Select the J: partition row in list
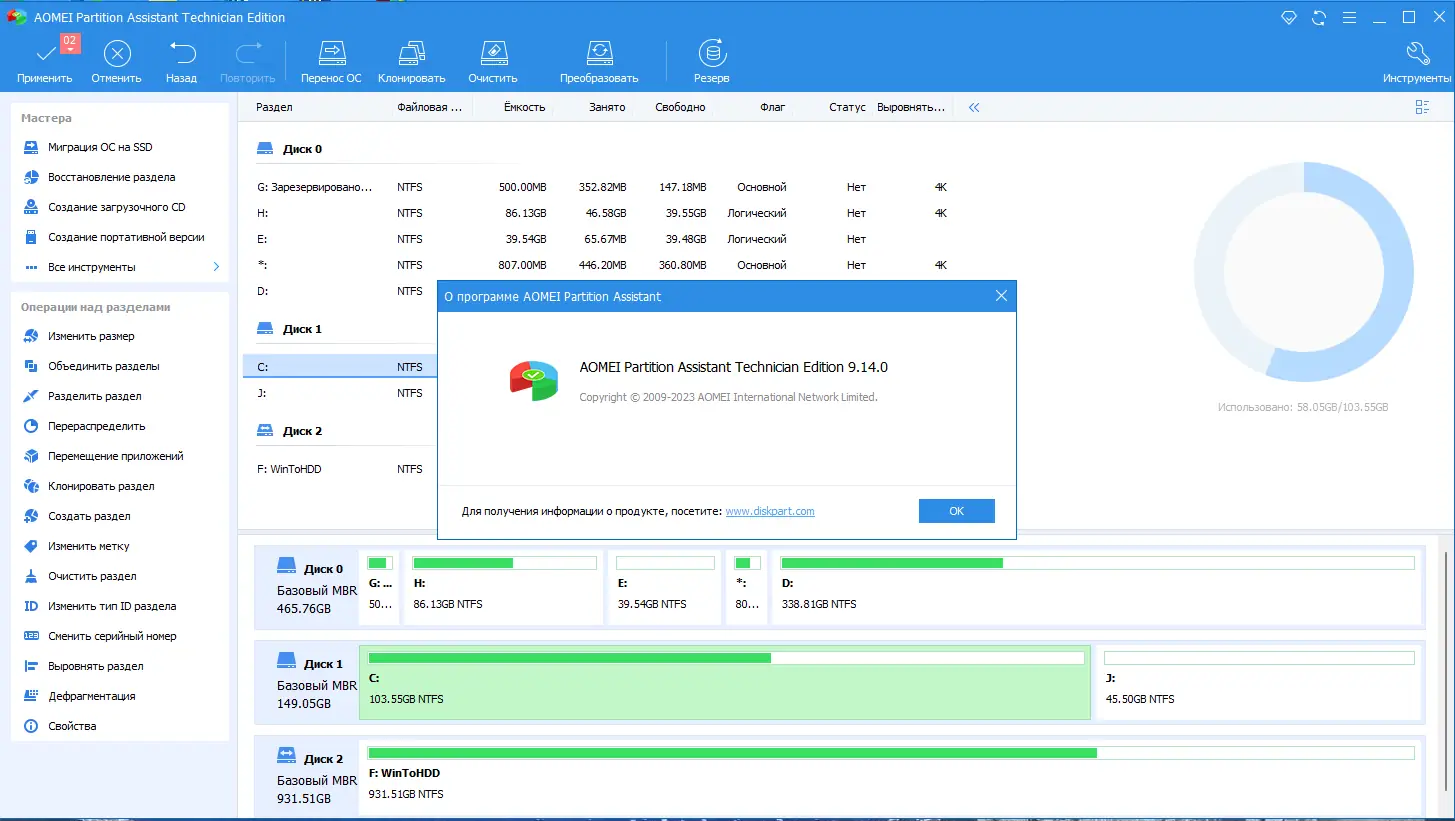 coord(340,393)
